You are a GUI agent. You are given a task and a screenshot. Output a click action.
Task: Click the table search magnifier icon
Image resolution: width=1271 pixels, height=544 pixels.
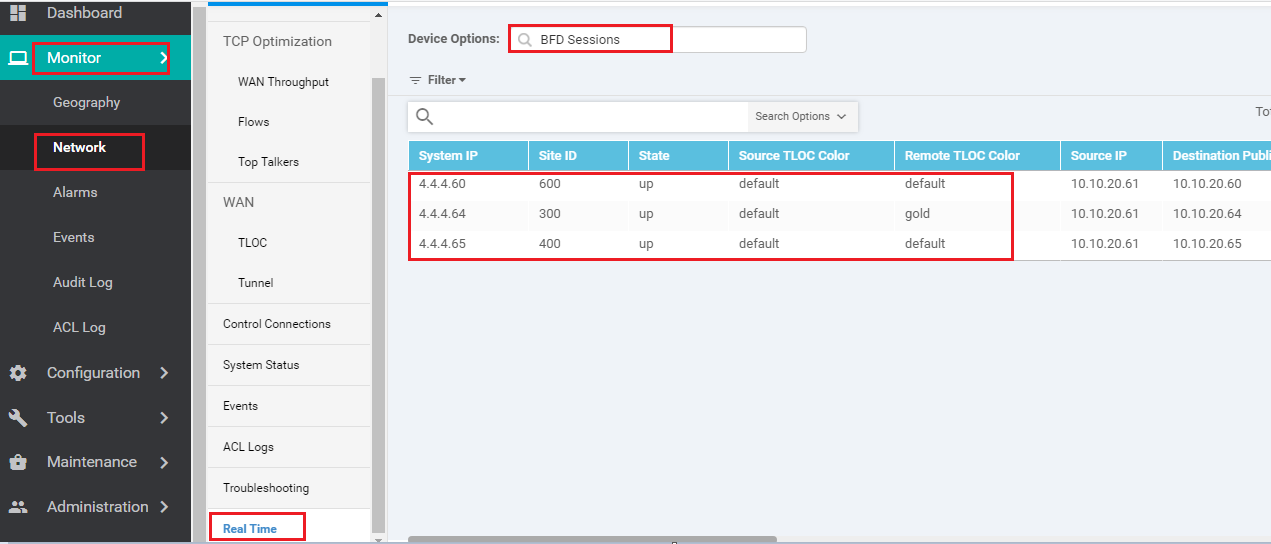click(424, 117)
